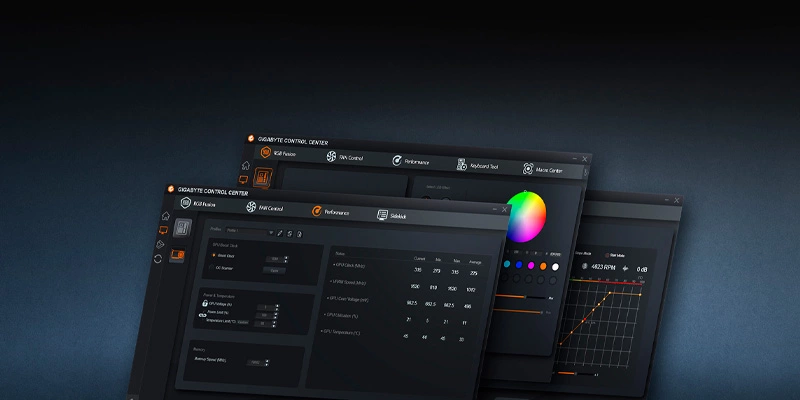Click the GPU Temperature status row label
Image resolution: width=800 pixels, height=400 pixels.
(340, 332)
